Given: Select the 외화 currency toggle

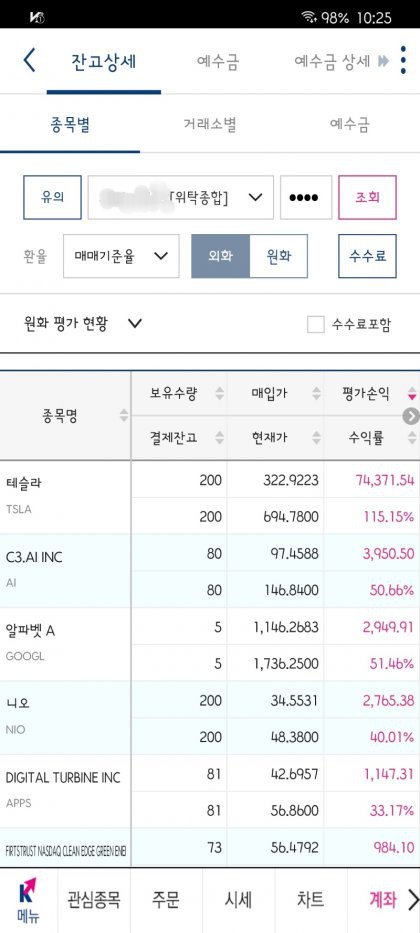Looking at the screenshot, I should coord(220,256).
